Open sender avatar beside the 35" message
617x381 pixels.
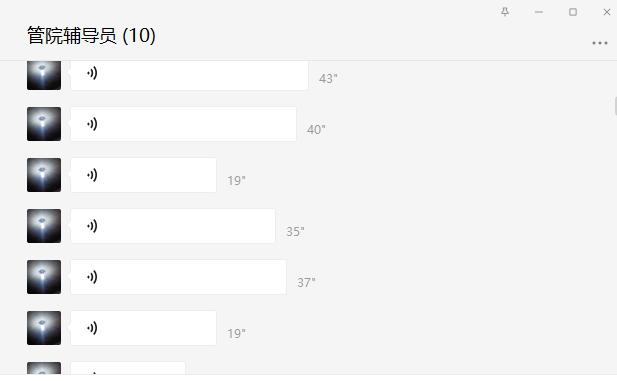coord(44,226)
